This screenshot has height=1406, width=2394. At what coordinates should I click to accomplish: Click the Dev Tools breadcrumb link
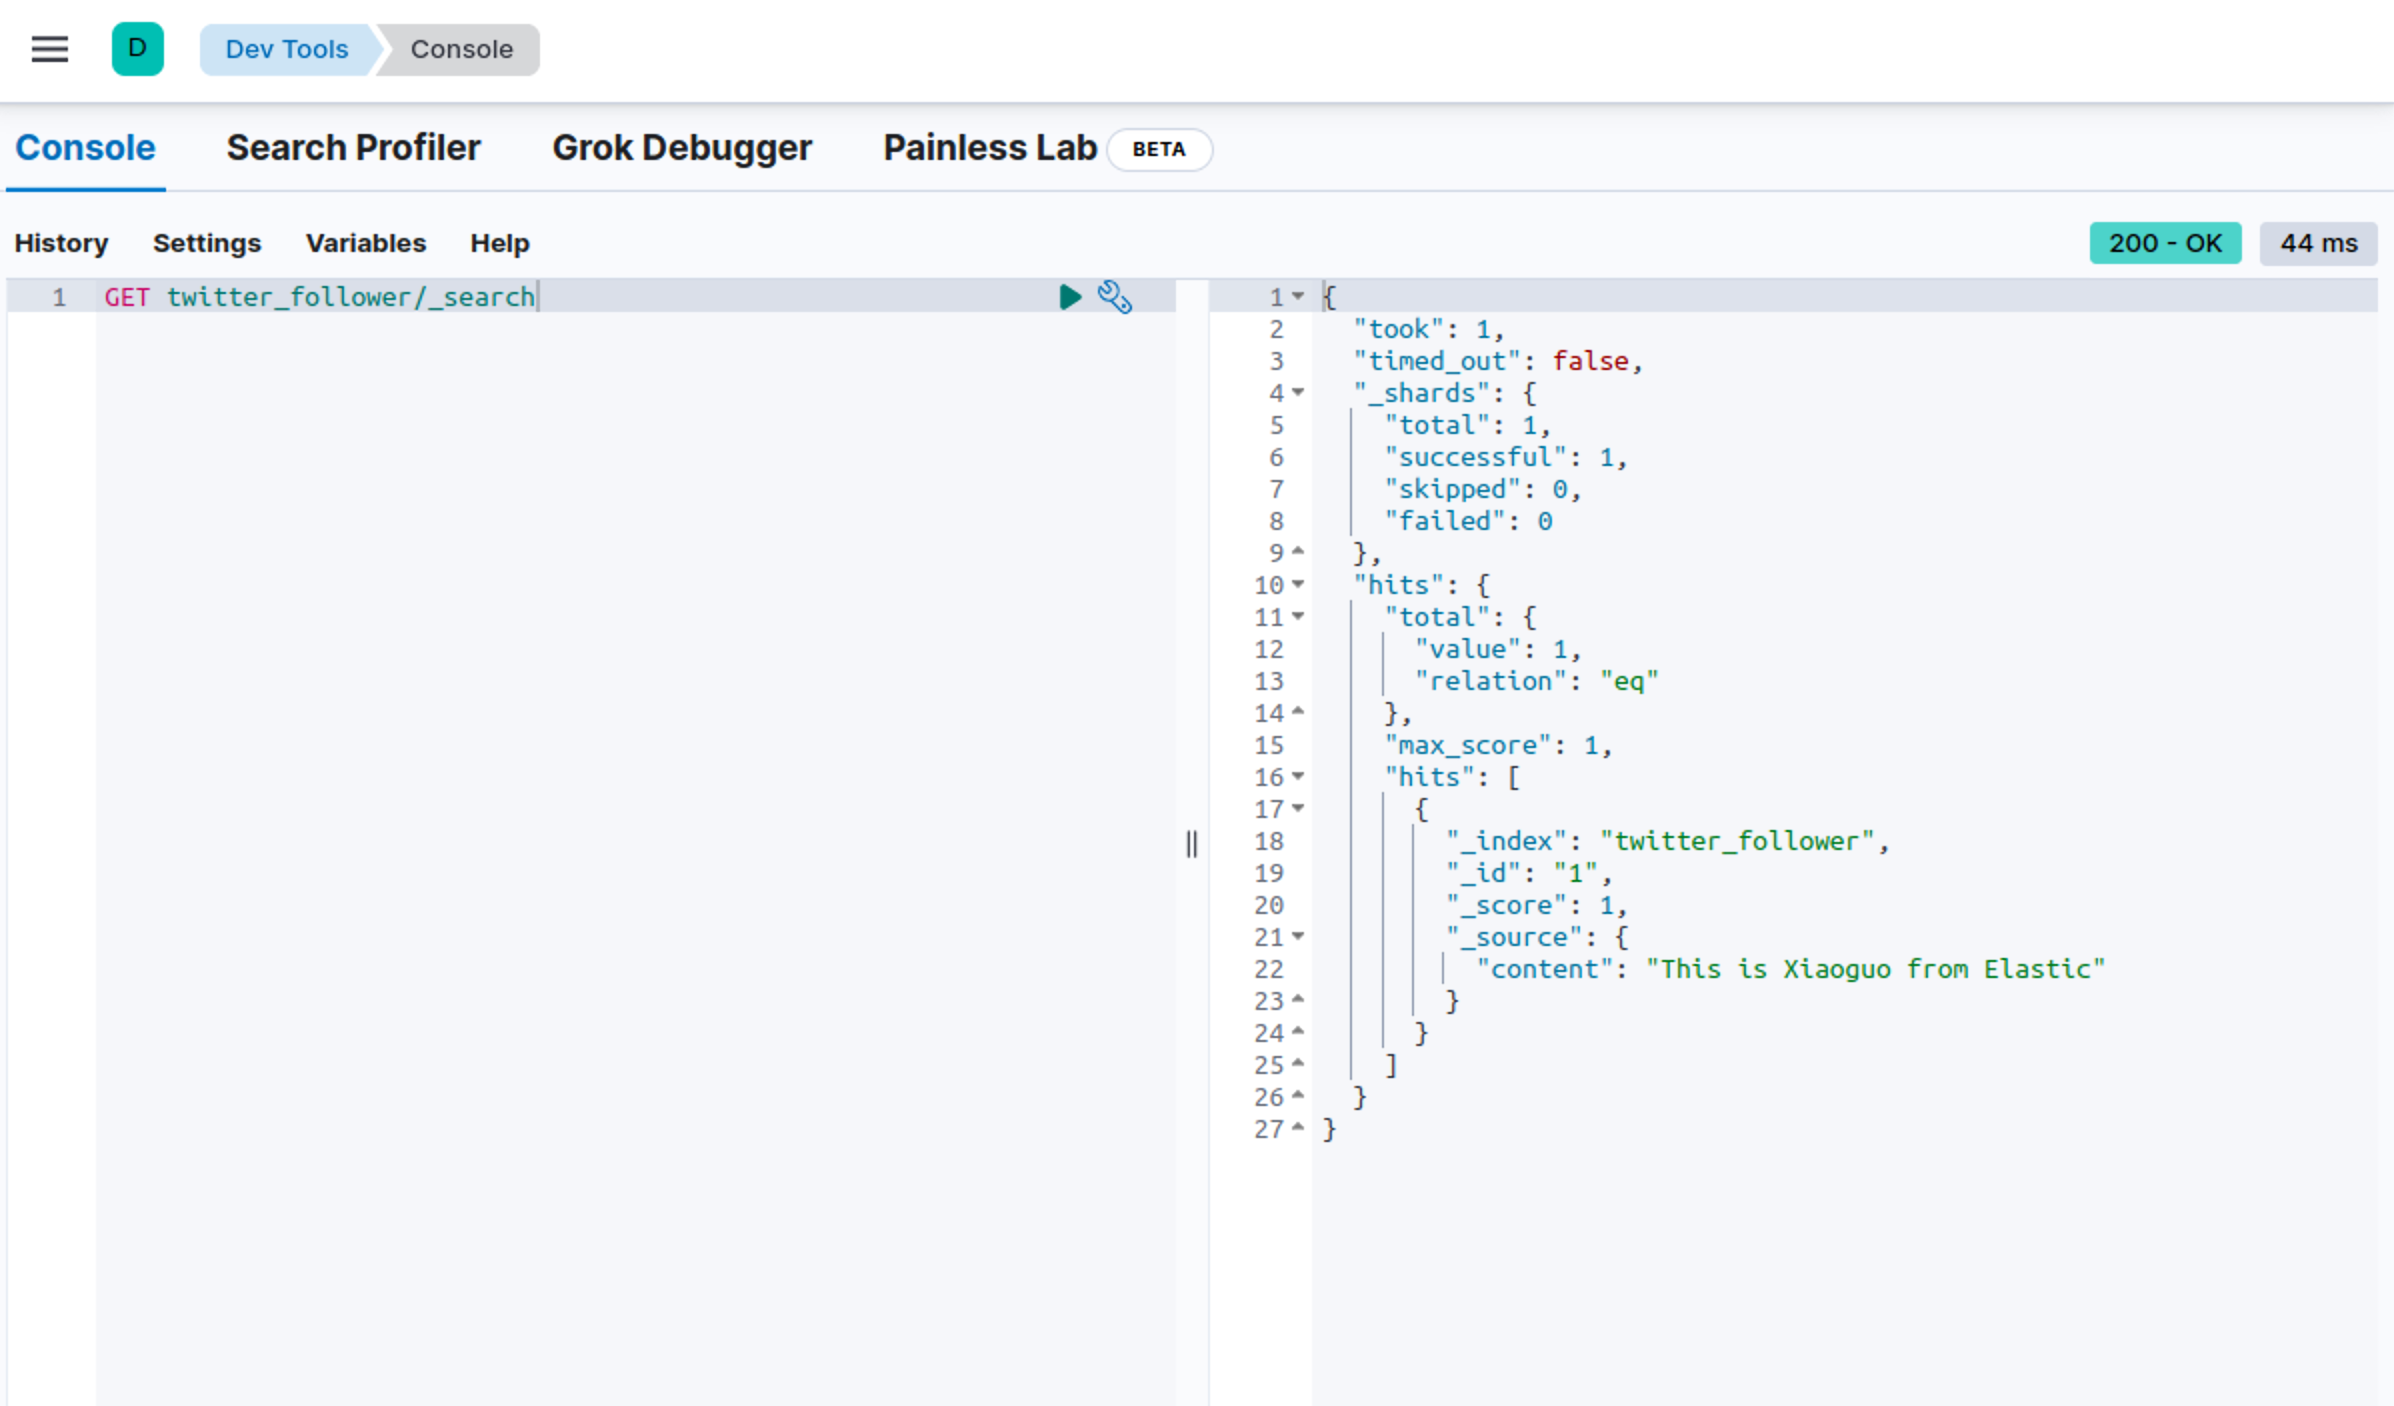coord(286,49)
